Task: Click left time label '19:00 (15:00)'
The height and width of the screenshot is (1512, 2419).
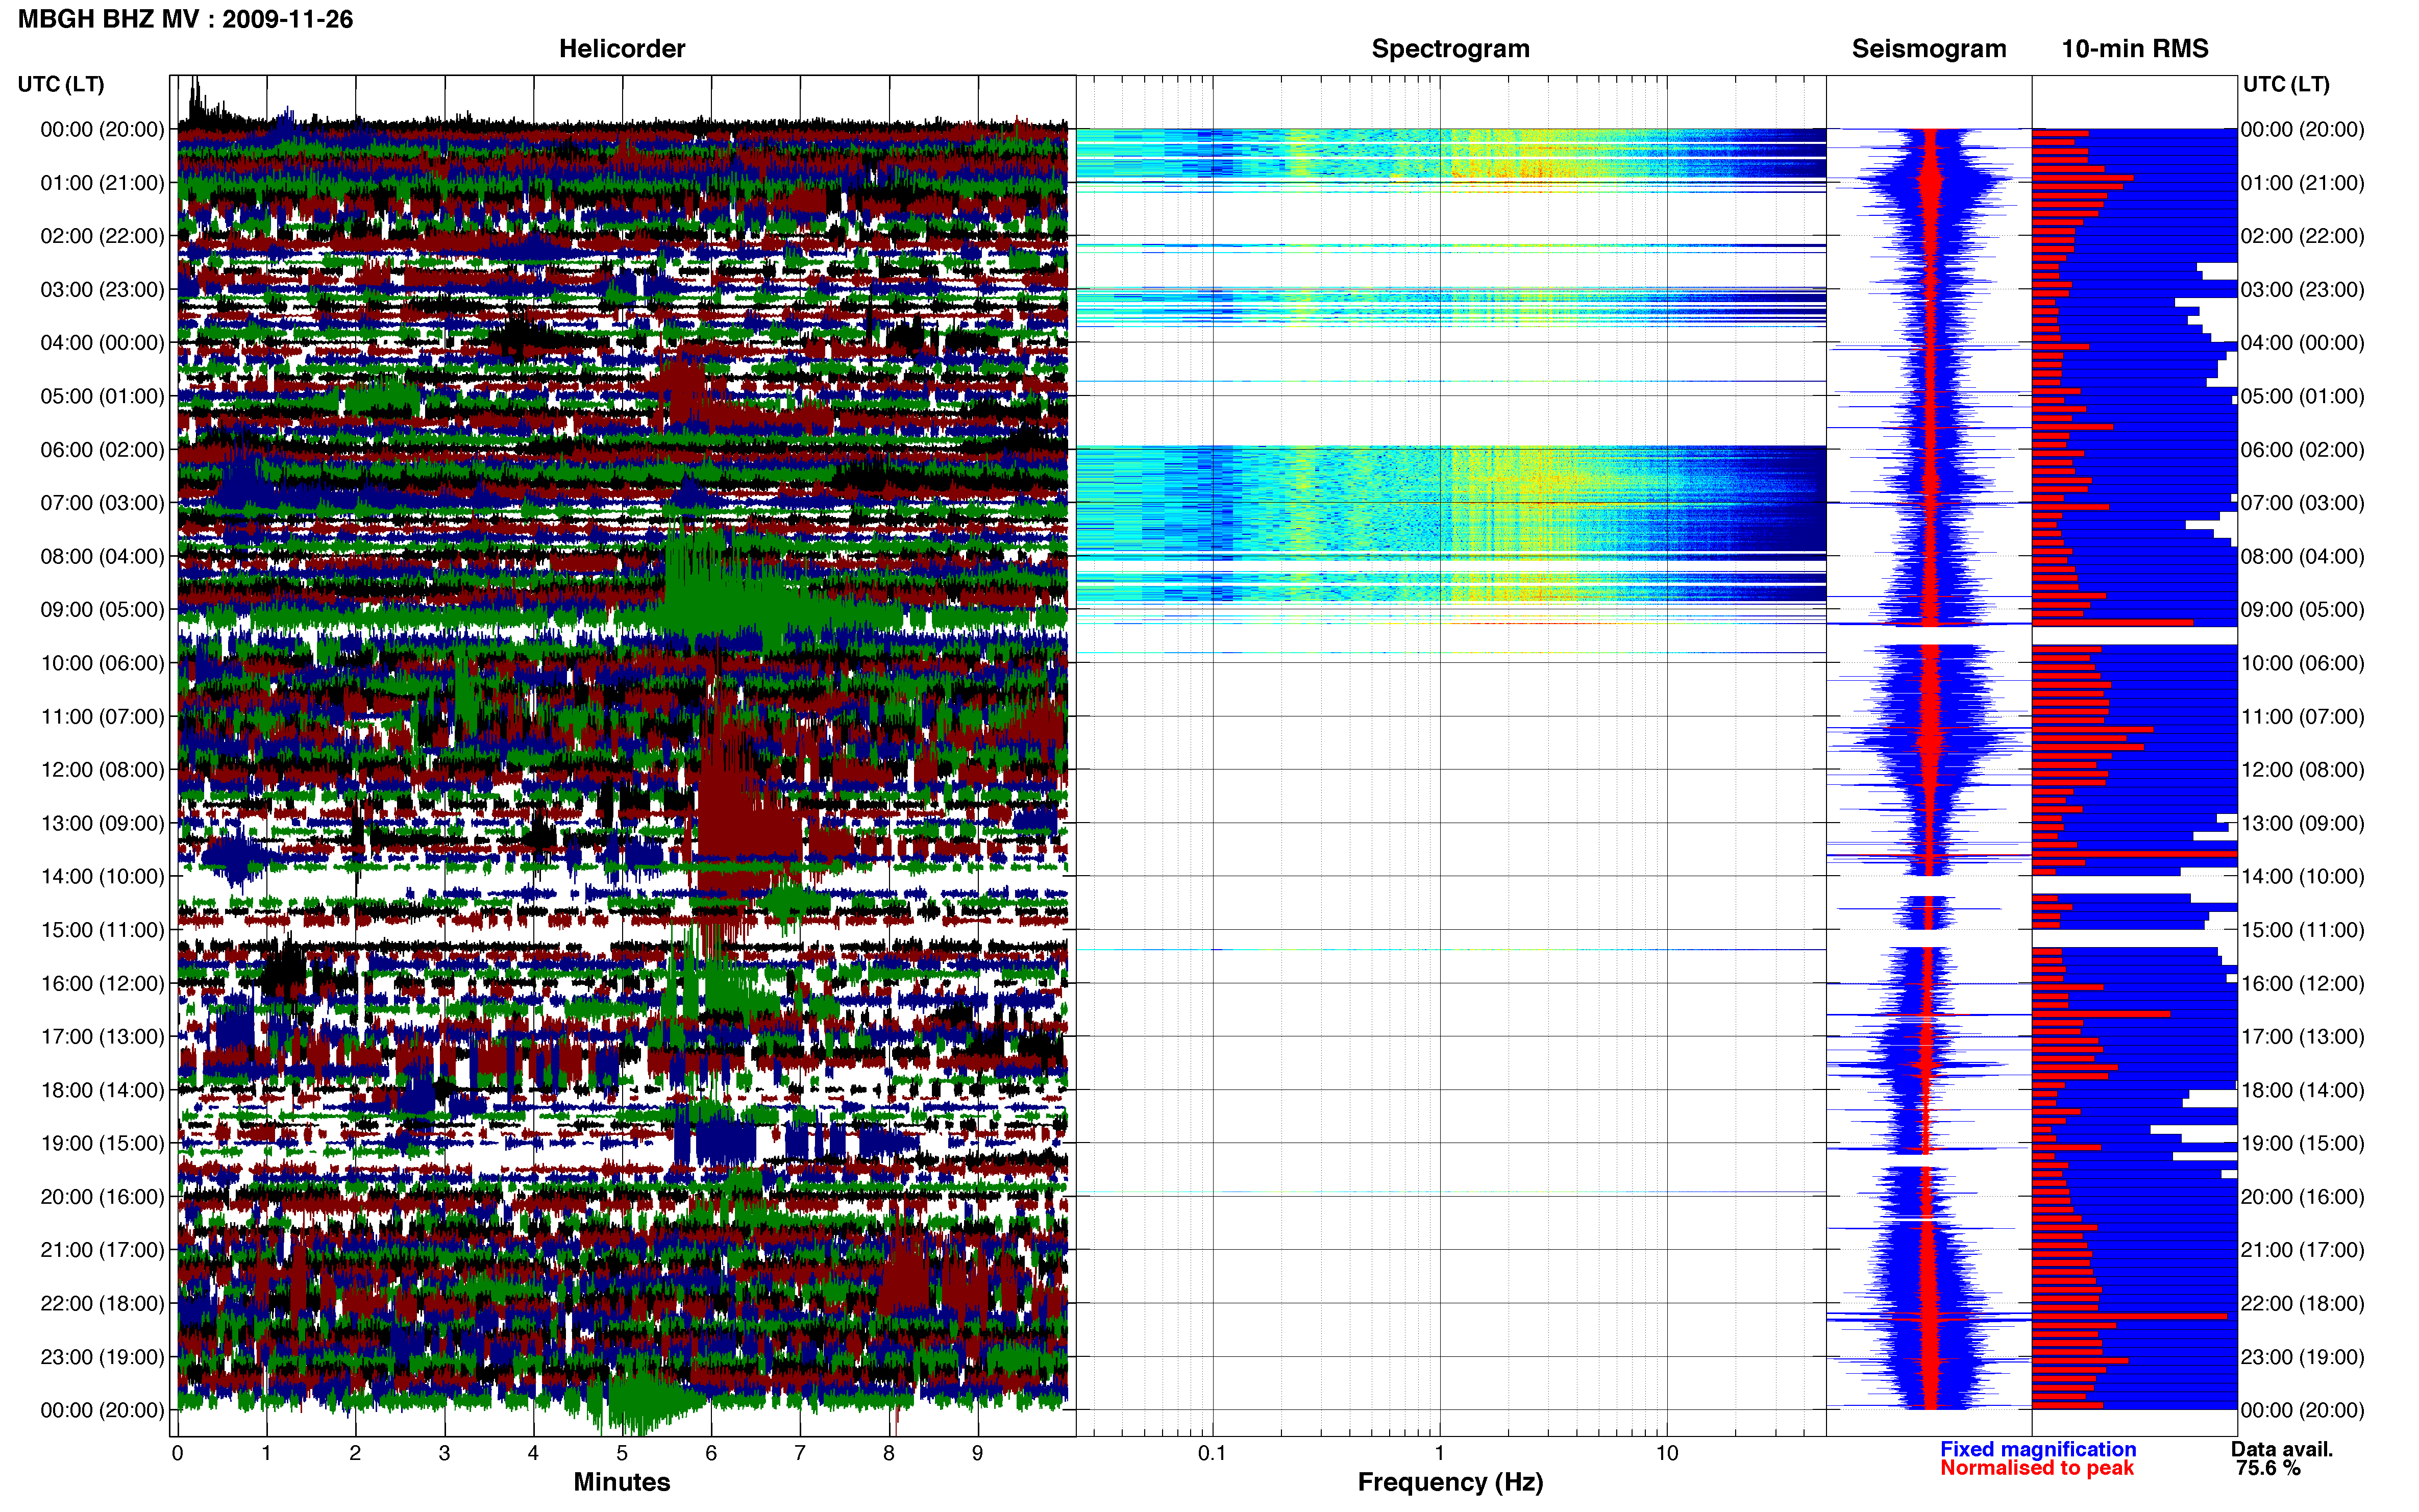Action: pos(102,1143)
